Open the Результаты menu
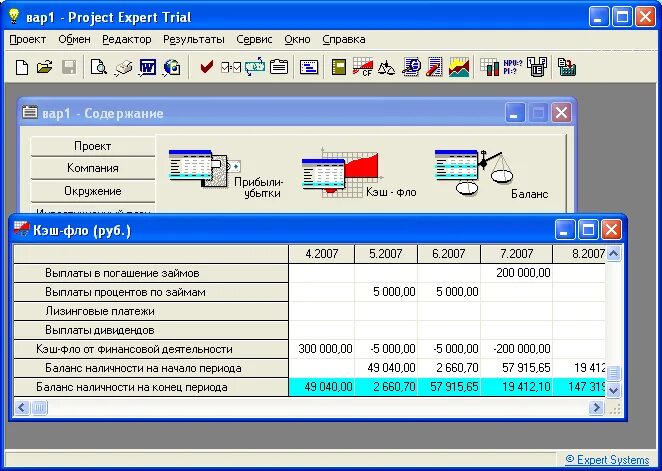Image resolution: width=662 pixels, height=471 pixels. (x=194, y=39)
